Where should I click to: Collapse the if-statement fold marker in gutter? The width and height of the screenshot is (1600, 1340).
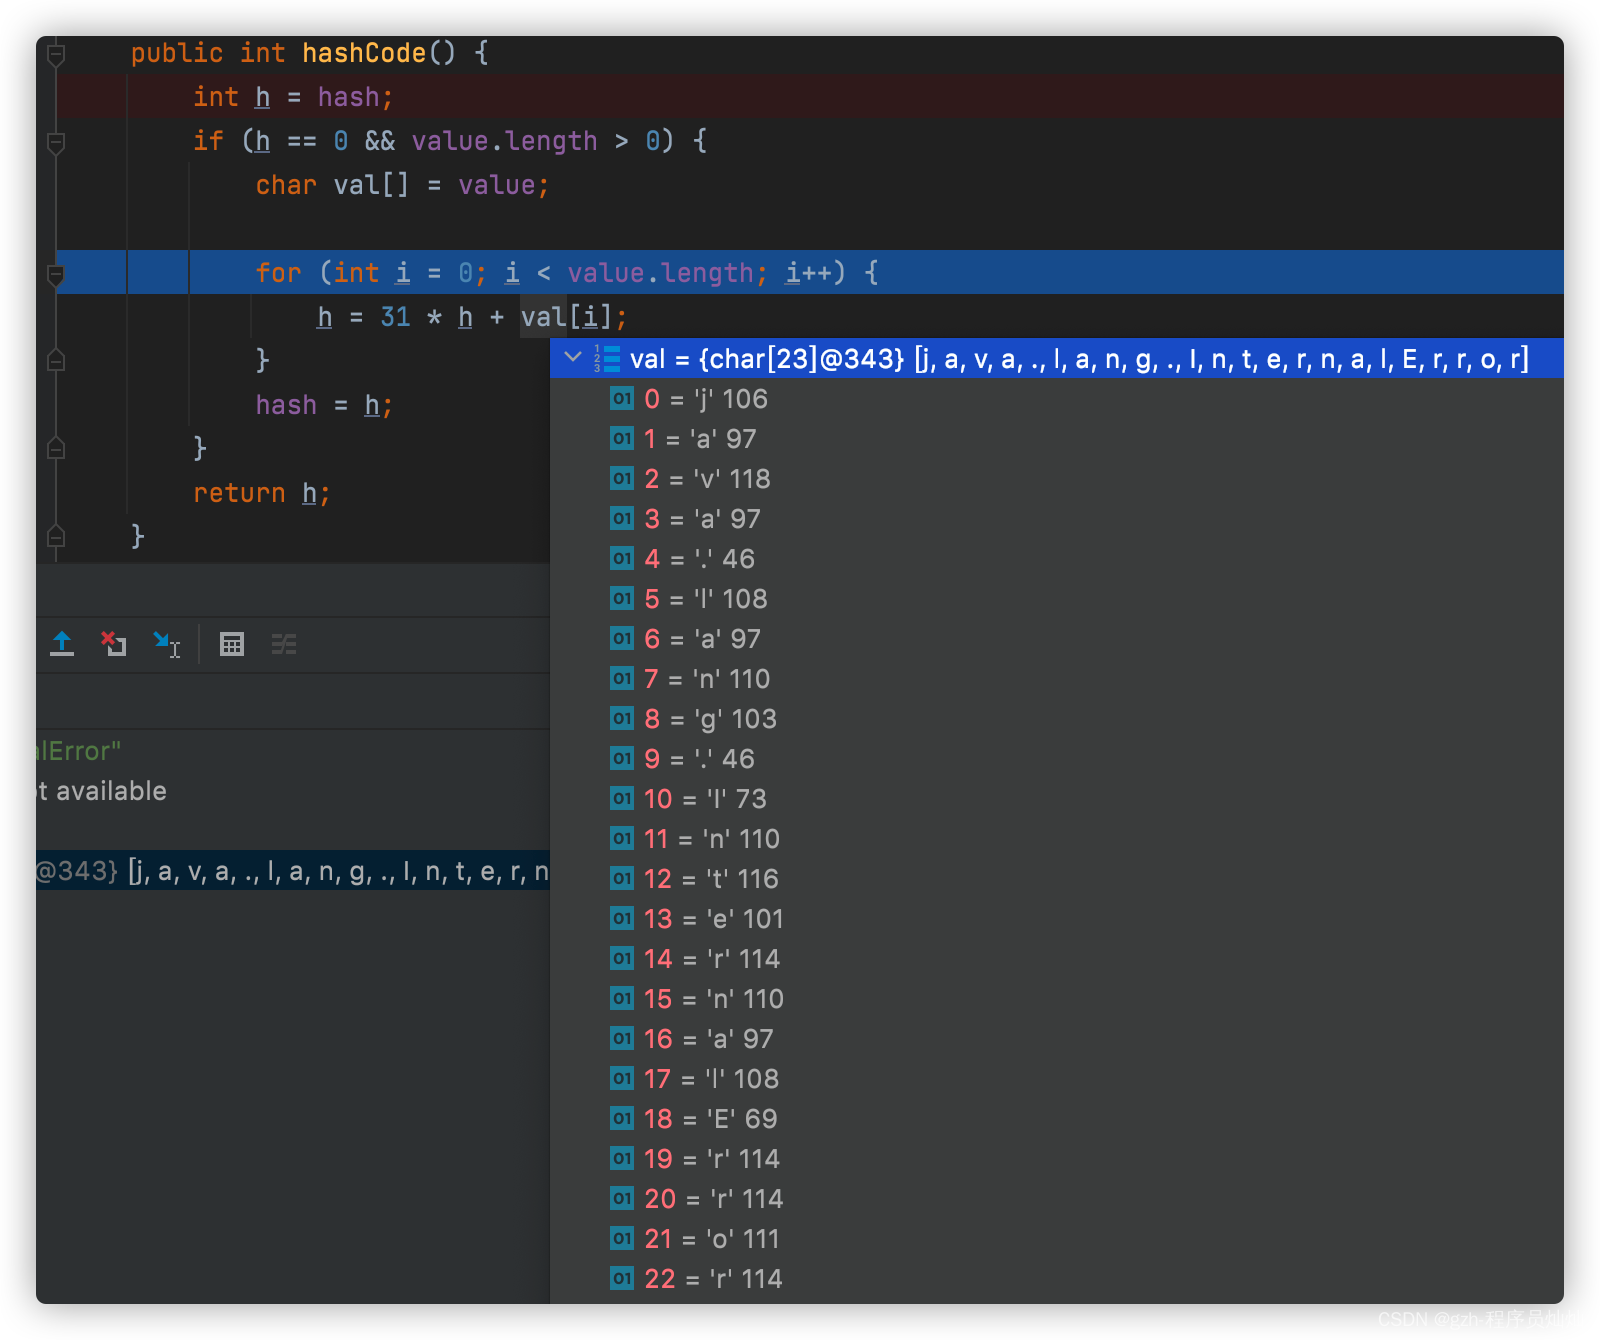coord(57,142)
